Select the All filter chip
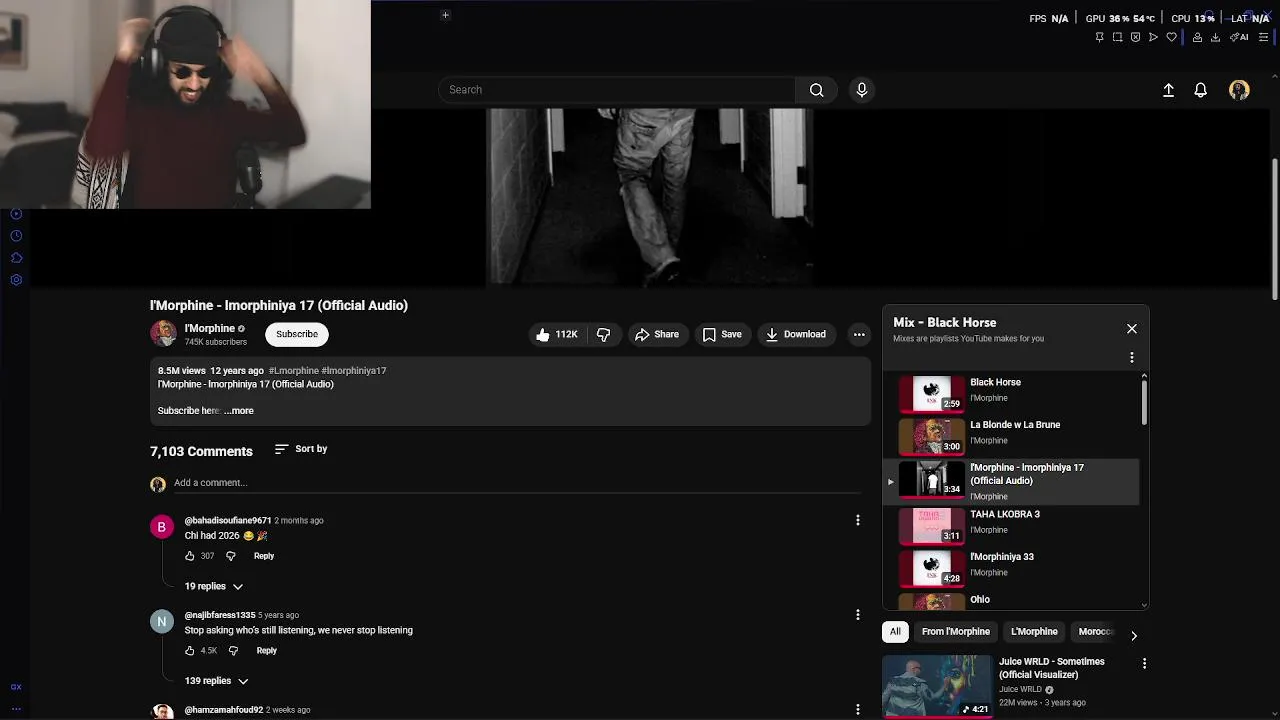 coord(895,632)
